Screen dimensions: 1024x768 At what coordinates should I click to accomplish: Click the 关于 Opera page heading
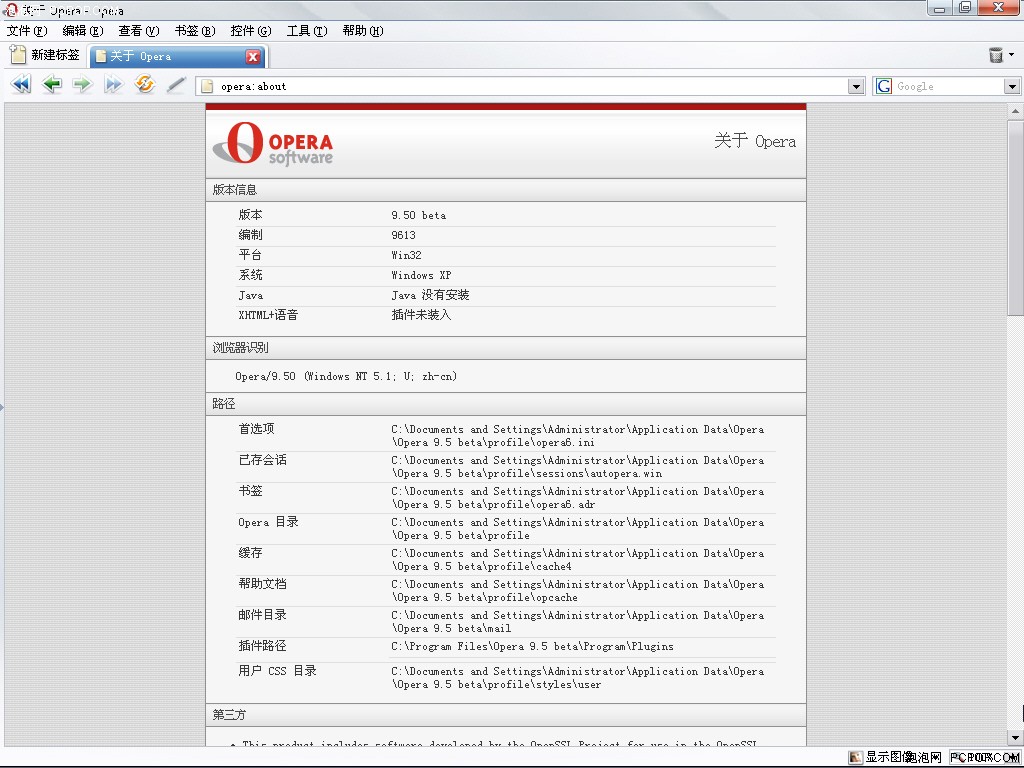(755, 141)
